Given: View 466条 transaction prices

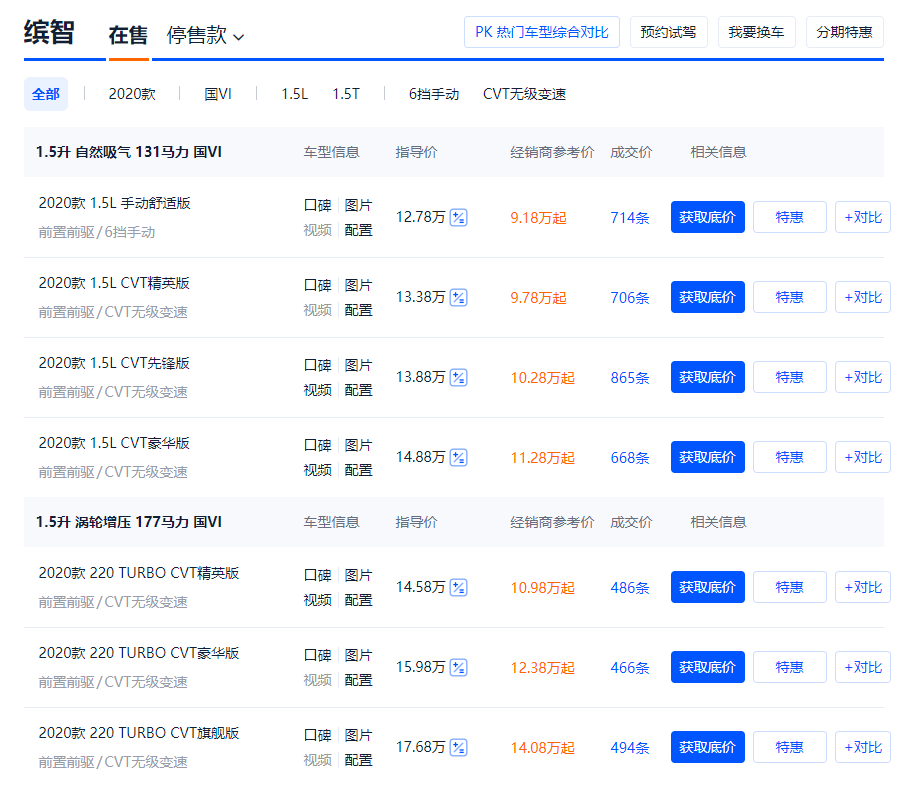Looking at the screenshot, I should coord(630,668).
